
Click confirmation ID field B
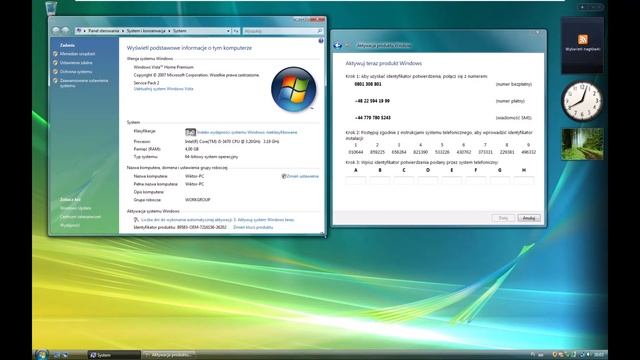(380, 180)
